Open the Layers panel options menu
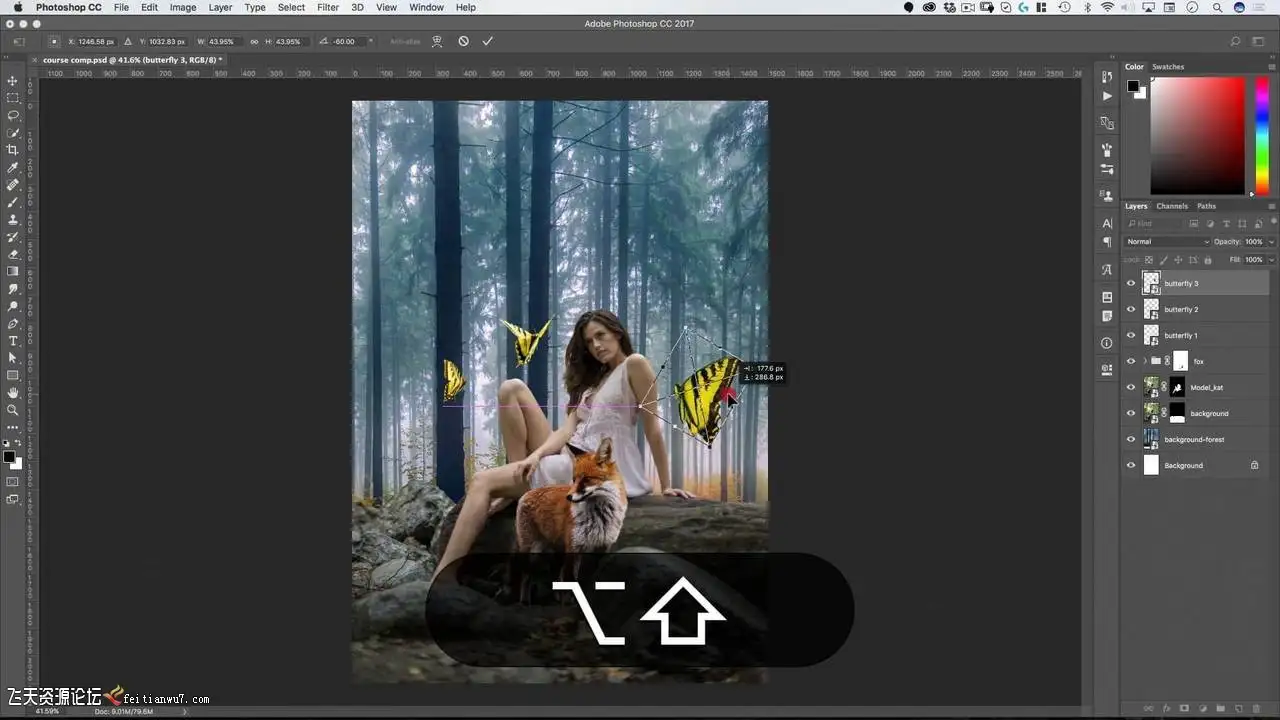1280x720 pixels. point(1272,206)
